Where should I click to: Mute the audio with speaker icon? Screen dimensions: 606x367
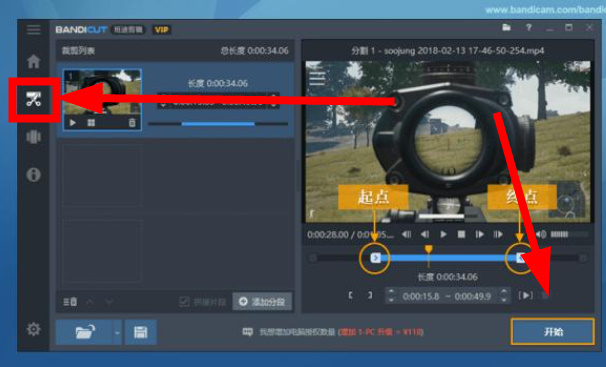click(x=541, y=234)
